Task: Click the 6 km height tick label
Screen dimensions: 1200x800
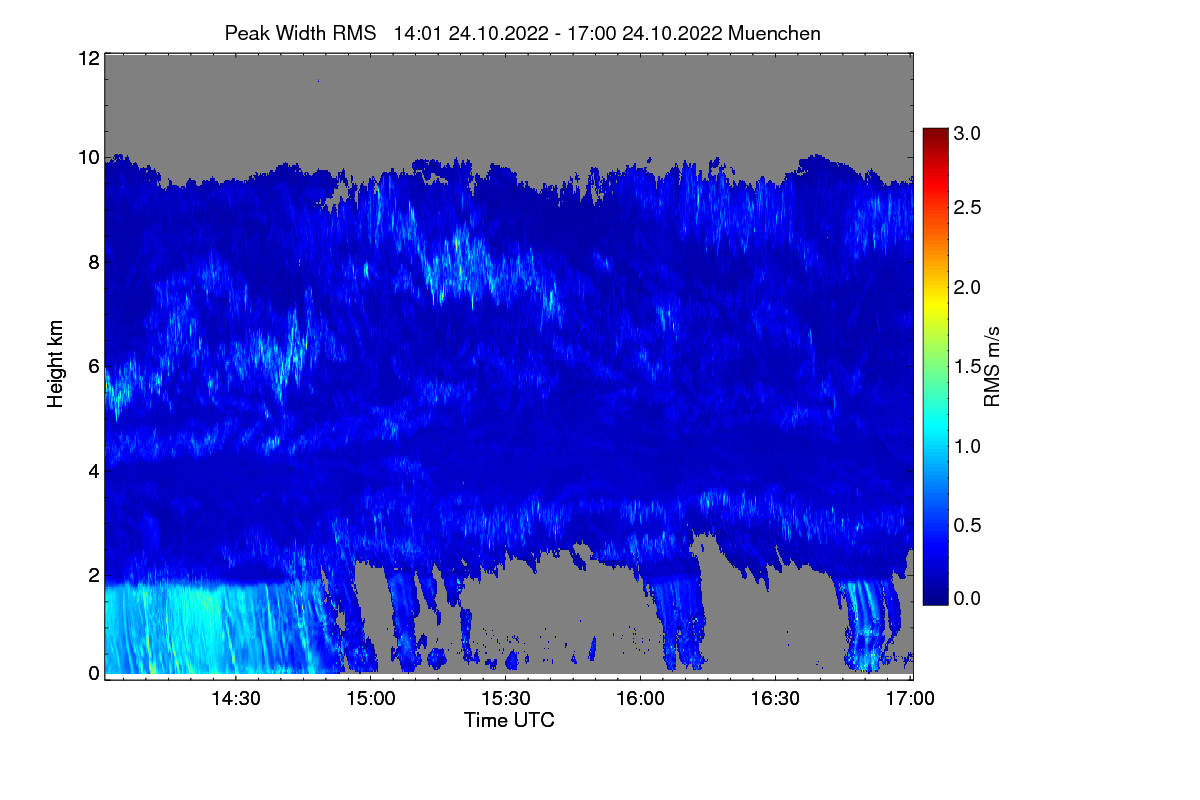Action: 93,366
